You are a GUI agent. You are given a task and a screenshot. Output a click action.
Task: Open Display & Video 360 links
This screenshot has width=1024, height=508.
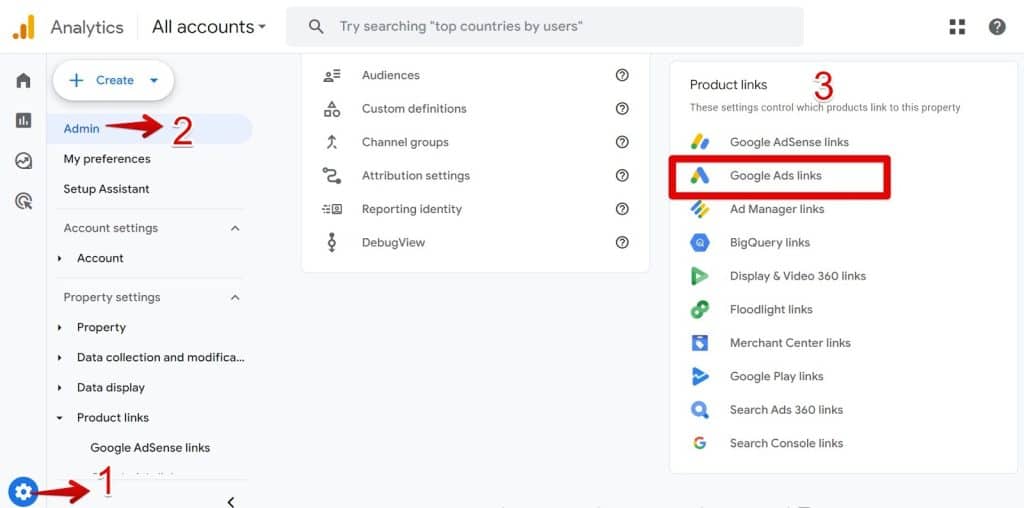[798, 276]
